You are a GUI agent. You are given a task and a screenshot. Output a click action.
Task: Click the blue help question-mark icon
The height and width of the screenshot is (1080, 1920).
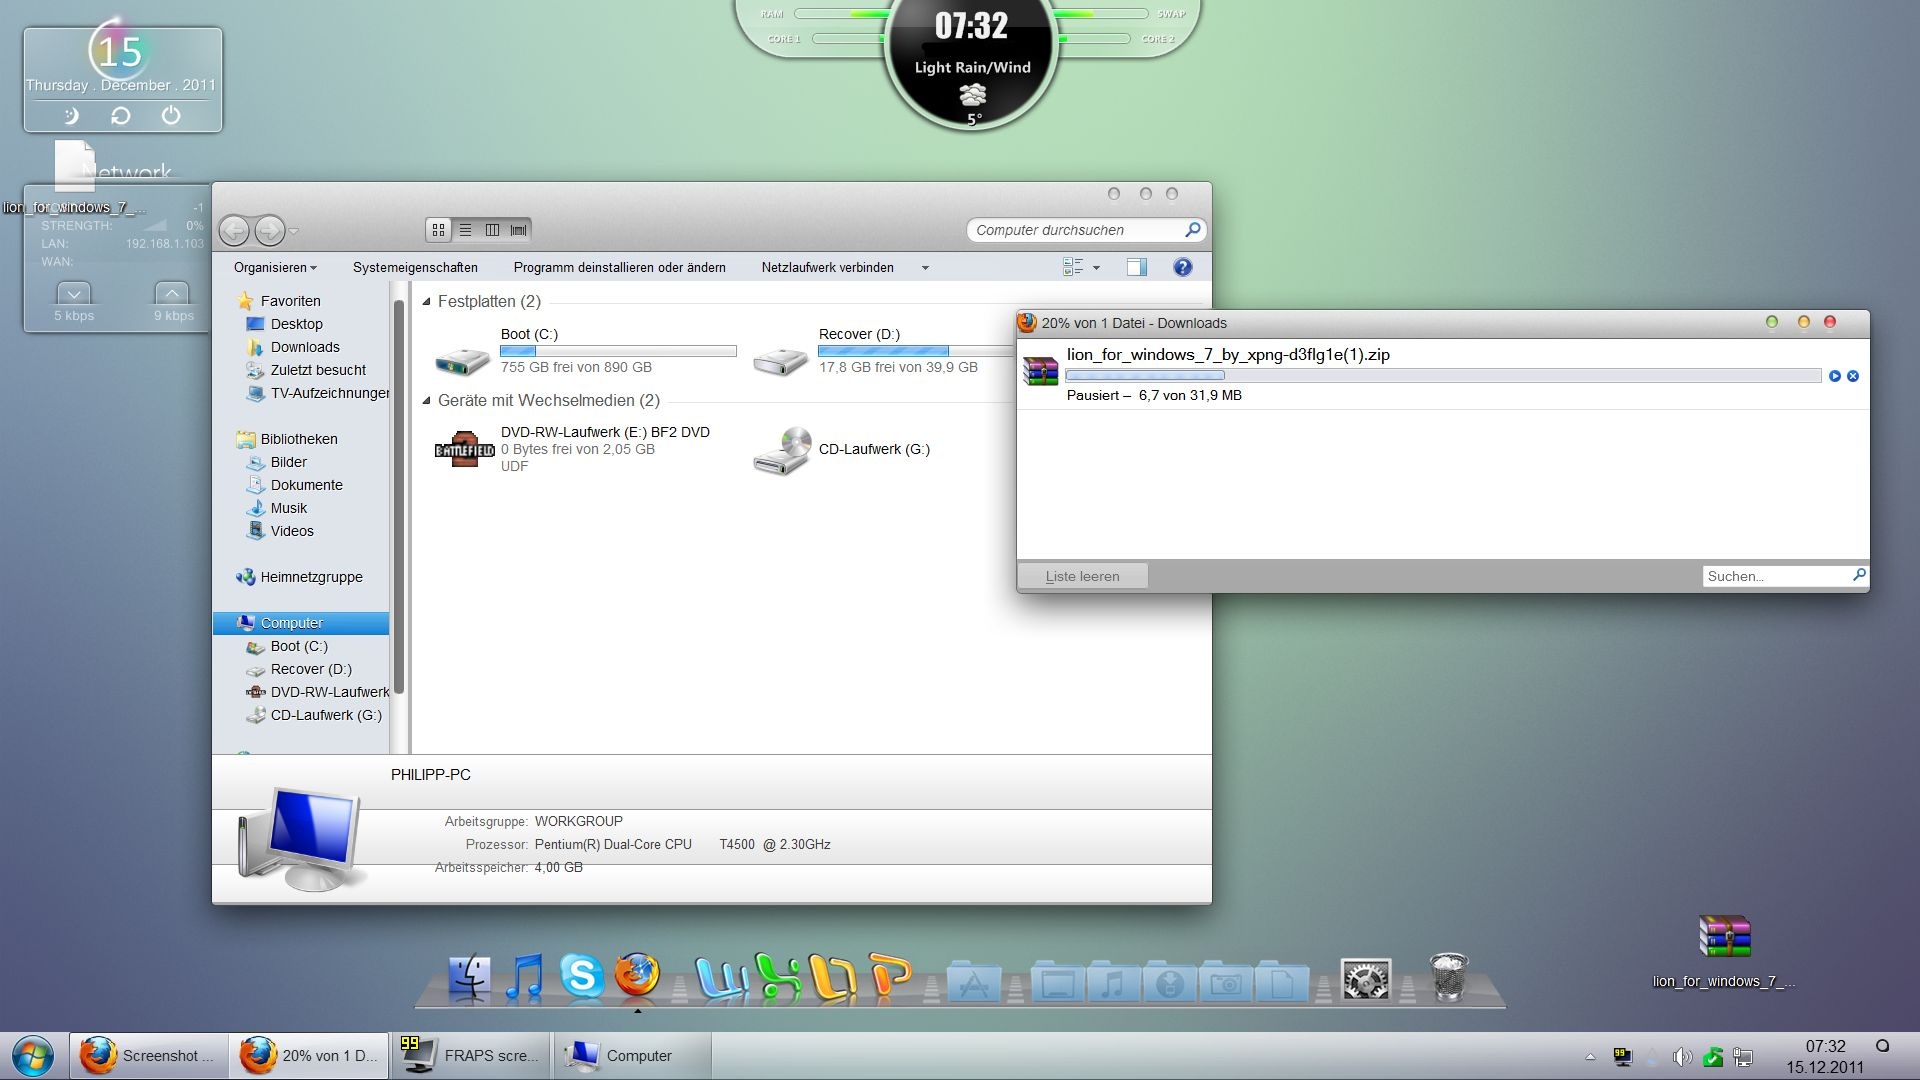click(x=1182, y=267)
